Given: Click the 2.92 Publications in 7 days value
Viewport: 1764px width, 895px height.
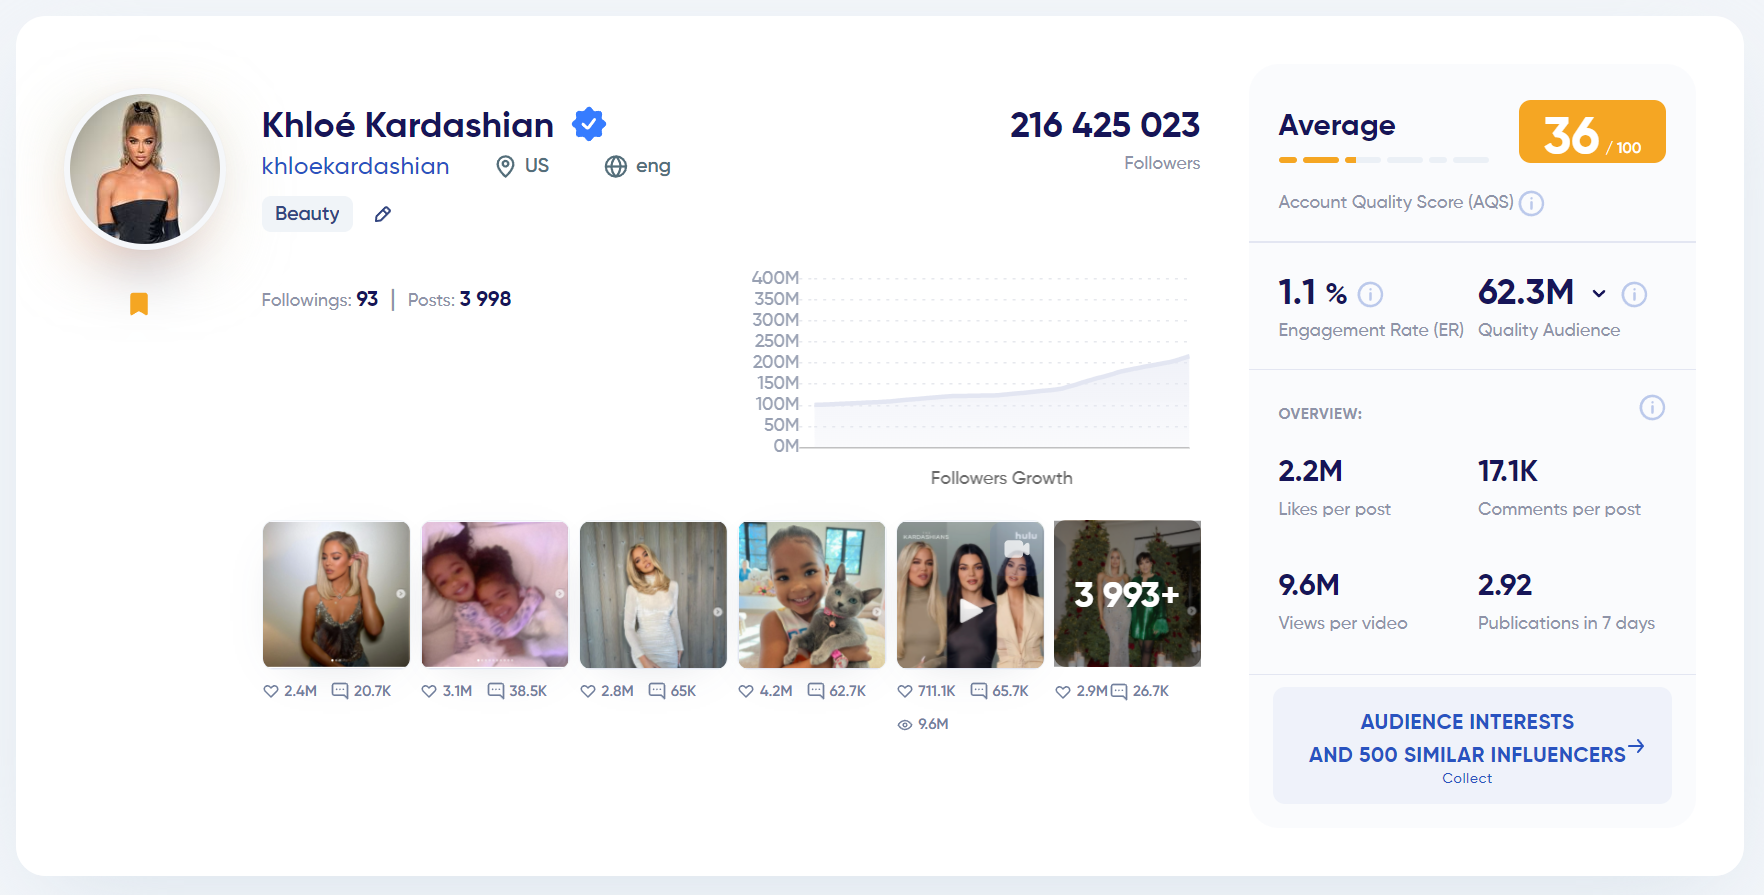Looking at the screenshot, I should [1505, 585].
